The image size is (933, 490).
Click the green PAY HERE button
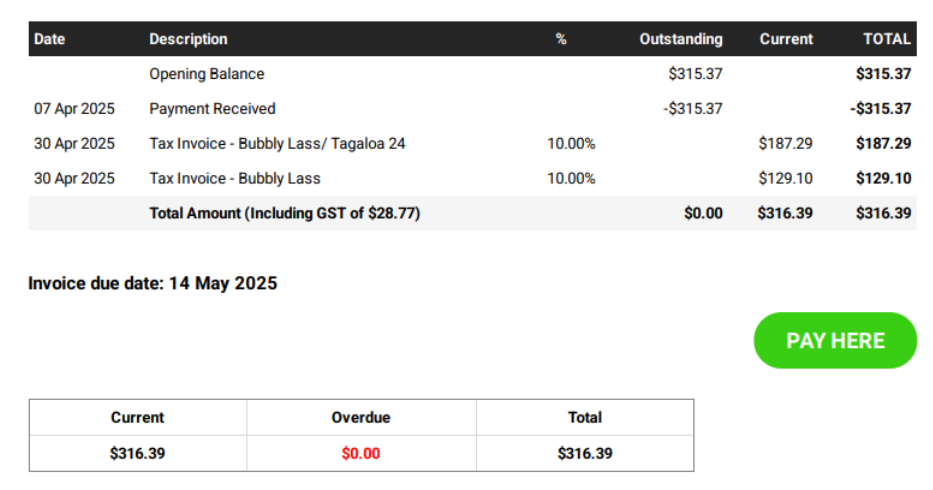(835, 340)
